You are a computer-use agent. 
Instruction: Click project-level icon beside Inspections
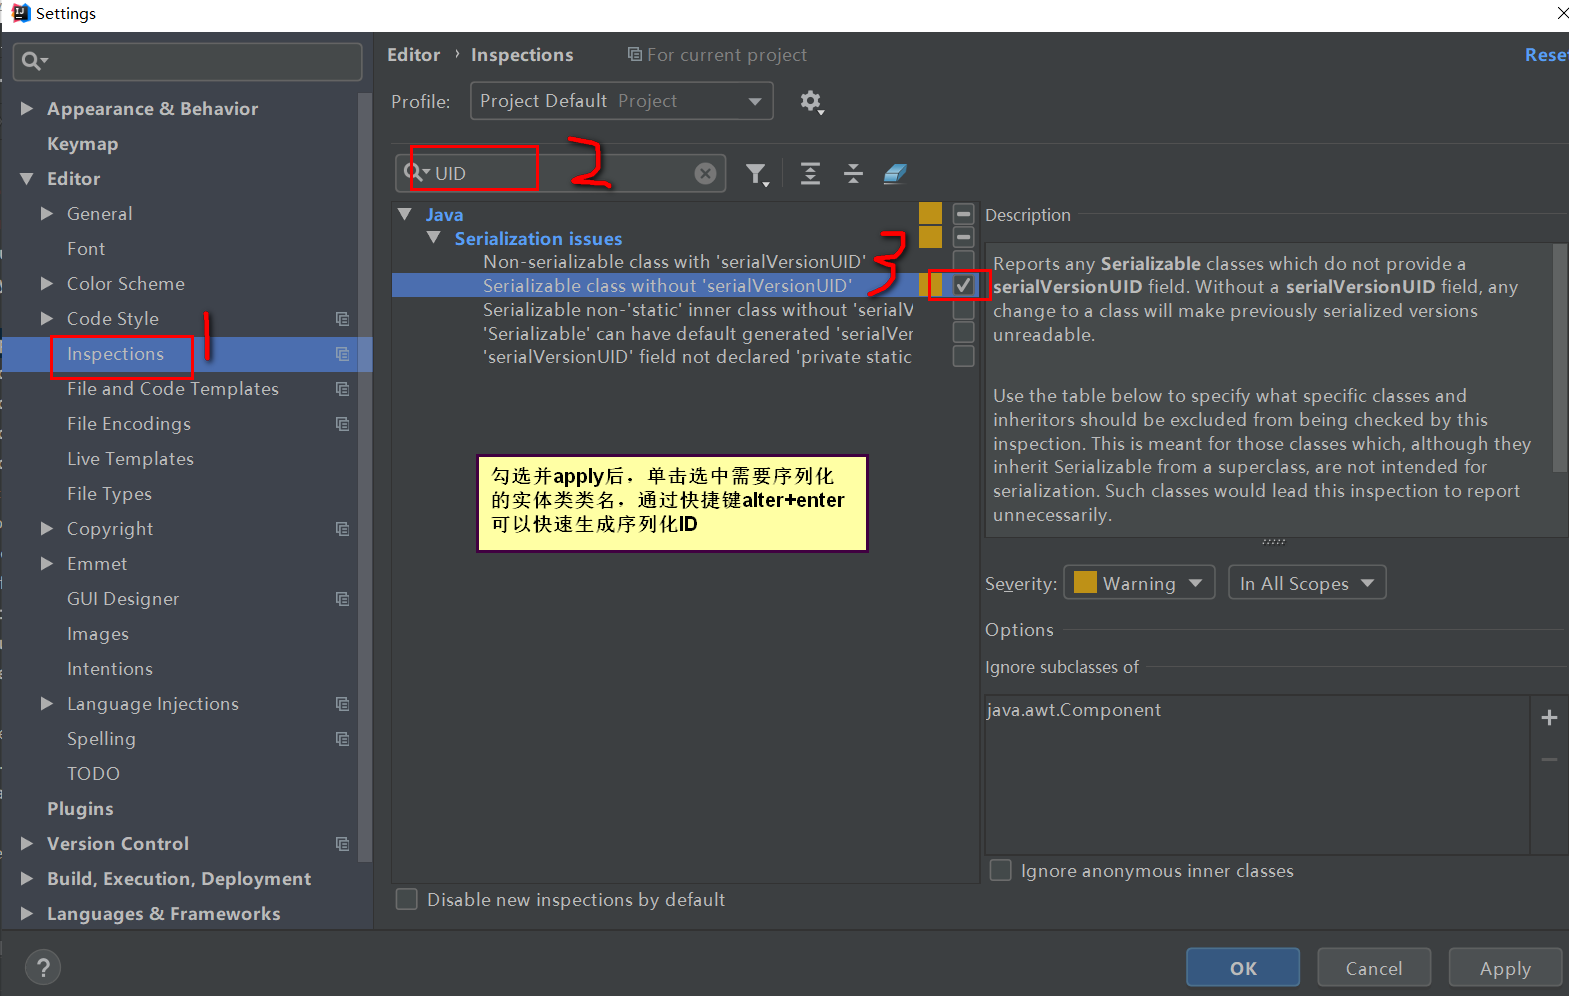[343, 354]
